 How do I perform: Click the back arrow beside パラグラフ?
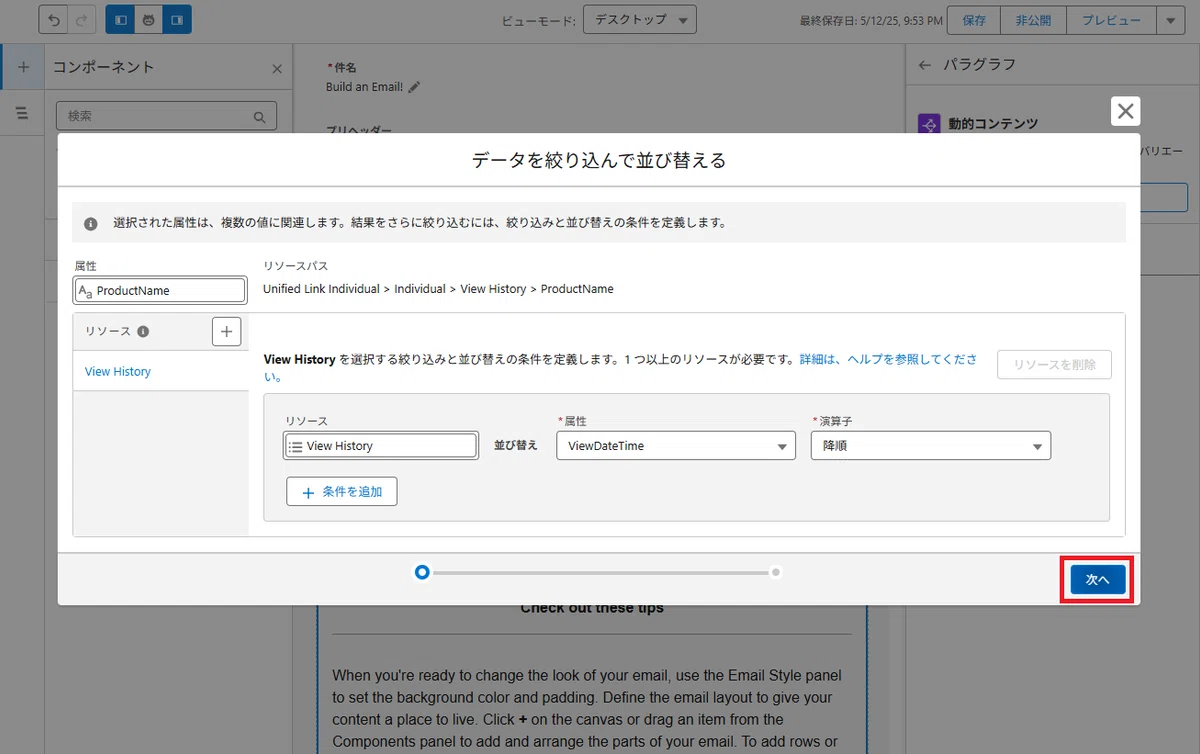pyautogui.click(x=925, y=65)
